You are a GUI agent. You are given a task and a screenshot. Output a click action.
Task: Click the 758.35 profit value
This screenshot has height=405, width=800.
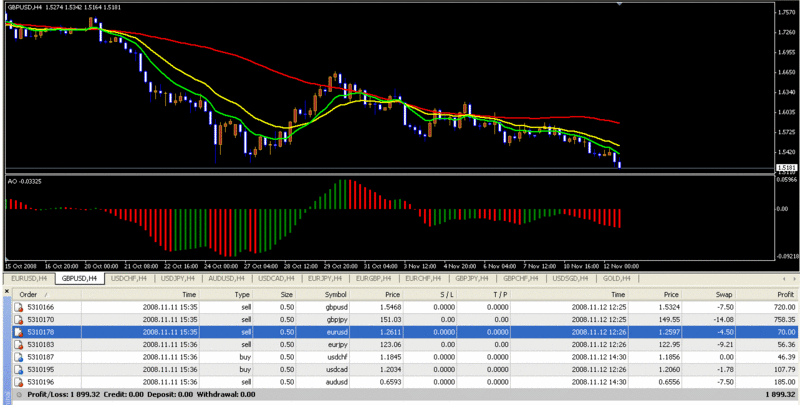coord(784,320)
